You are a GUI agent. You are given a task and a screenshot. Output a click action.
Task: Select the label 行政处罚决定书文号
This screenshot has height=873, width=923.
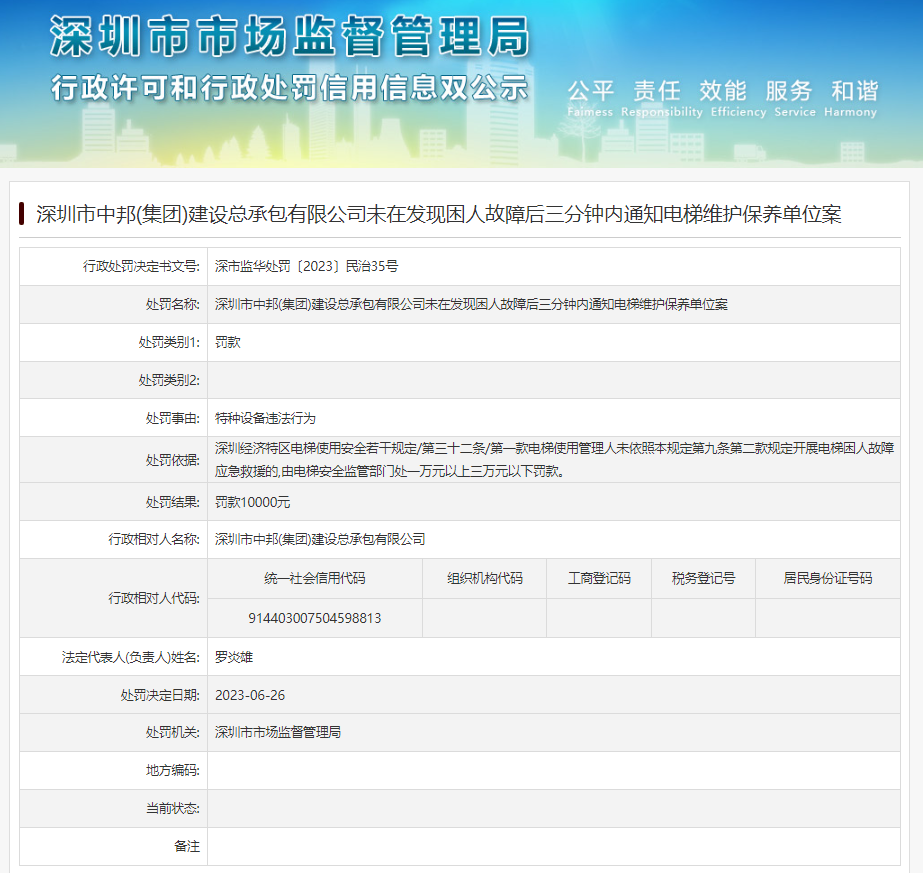tap(141, 267)
